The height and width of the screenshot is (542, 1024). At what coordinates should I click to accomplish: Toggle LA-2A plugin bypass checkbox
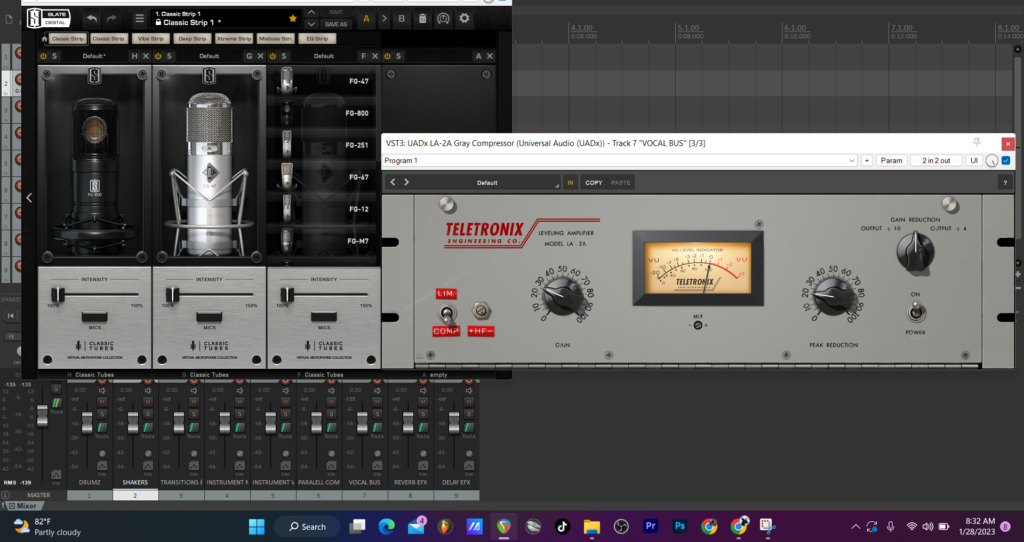[x=1006, y=161]
